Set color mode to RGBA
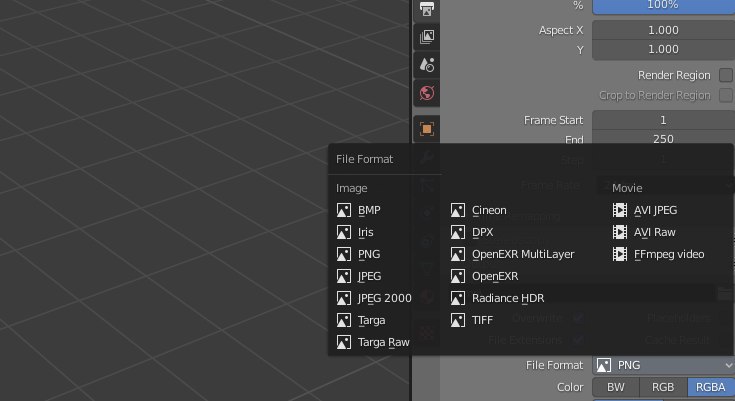The height and width of the screenshot is (401, 735). 711,387
